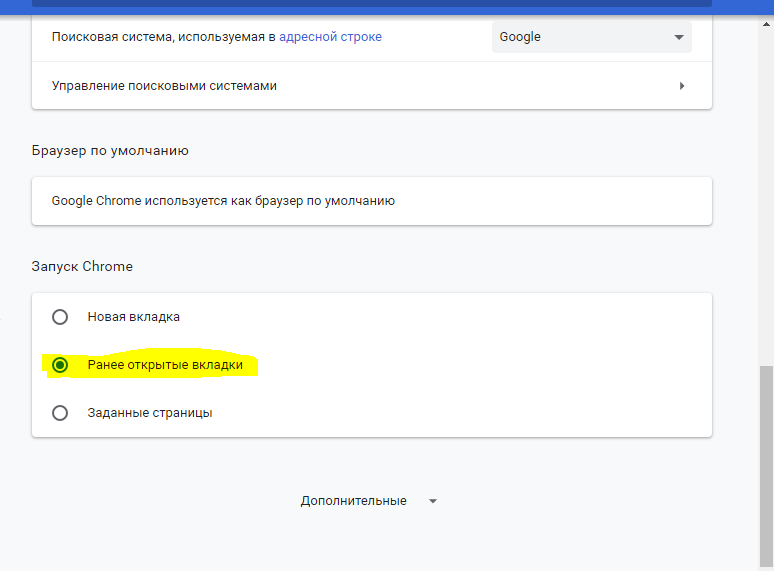Click the scrollbar track above the thumb
The height and width of the screenshot is (571, 774).
pyautogui.click(x=765, y=200)
